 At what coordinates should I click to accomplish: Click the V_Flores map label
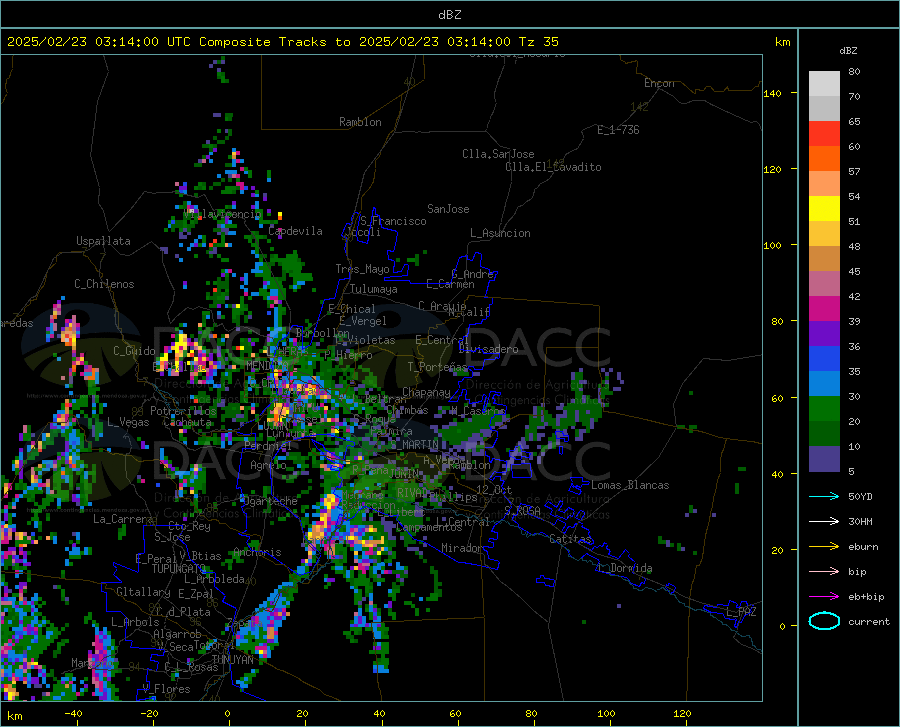point(166,689)
